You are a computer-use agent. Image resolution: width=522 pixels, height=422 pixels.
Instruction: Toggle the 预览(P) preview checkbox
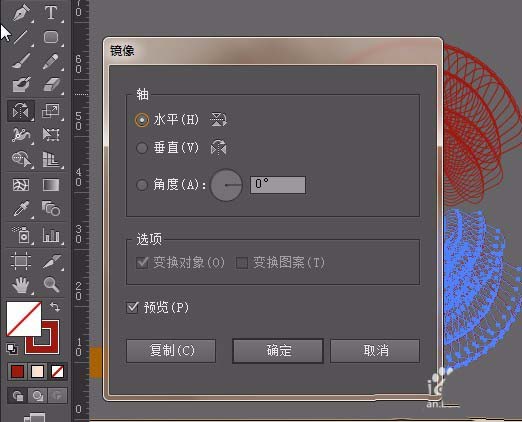coord(132,307)
